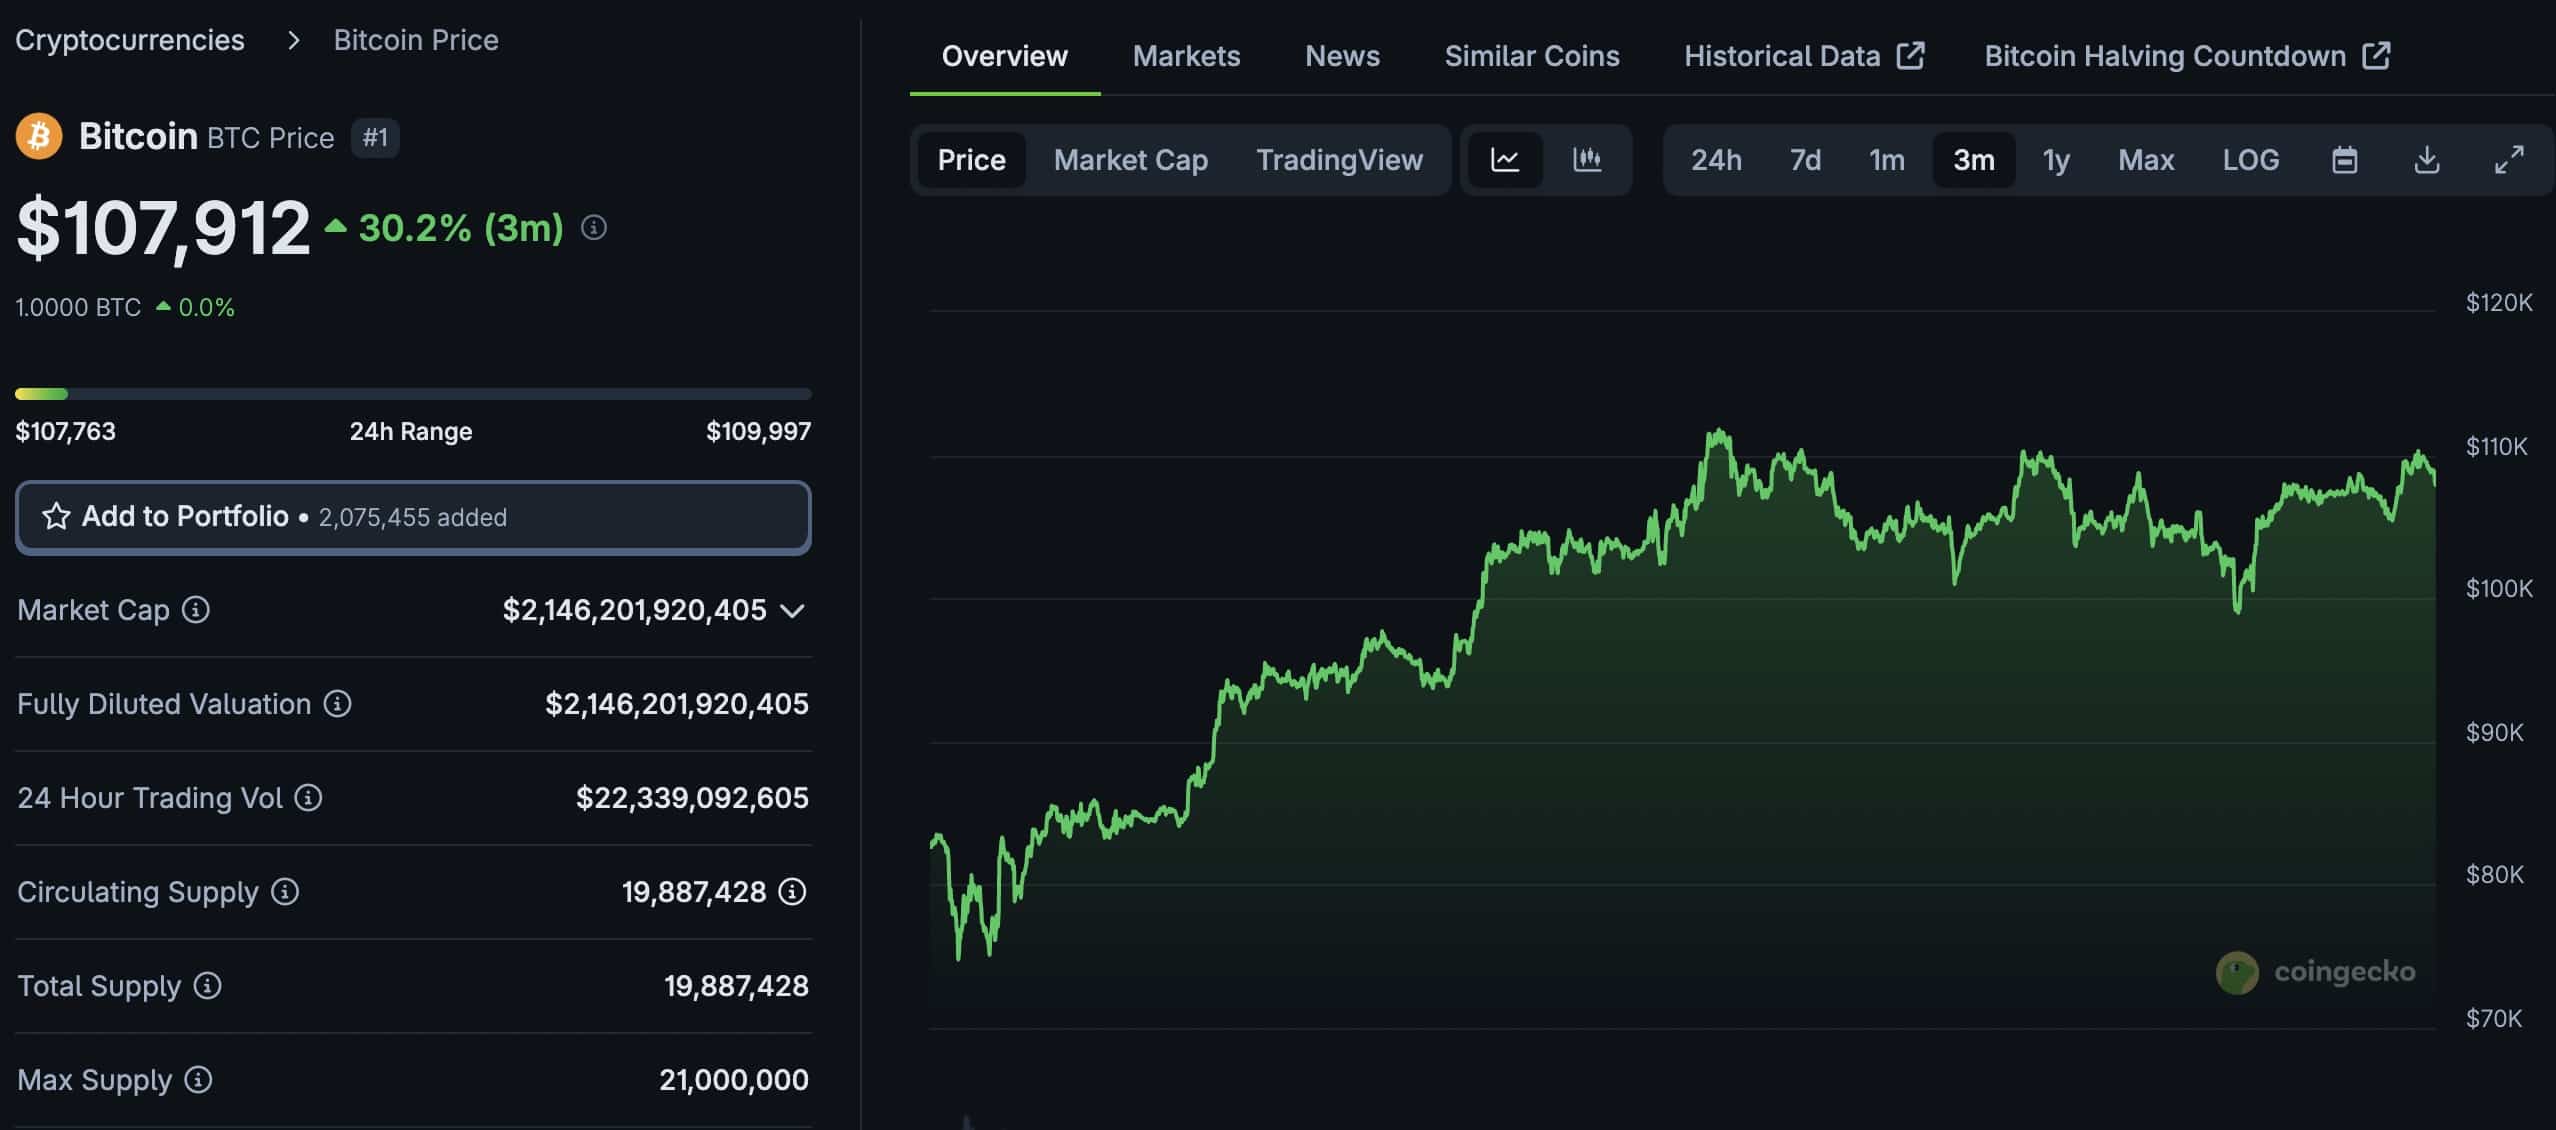Open the Similar Coins tab
2556x1130 pixels.
pyautogui.click(x=1532, y=56)
